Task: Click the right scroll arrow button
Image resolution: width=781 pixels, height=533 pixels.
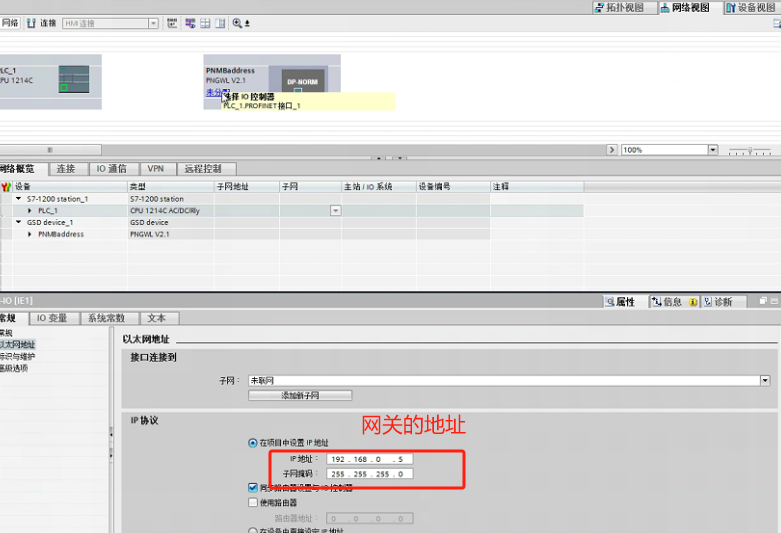Action: [x=612, y=149]
